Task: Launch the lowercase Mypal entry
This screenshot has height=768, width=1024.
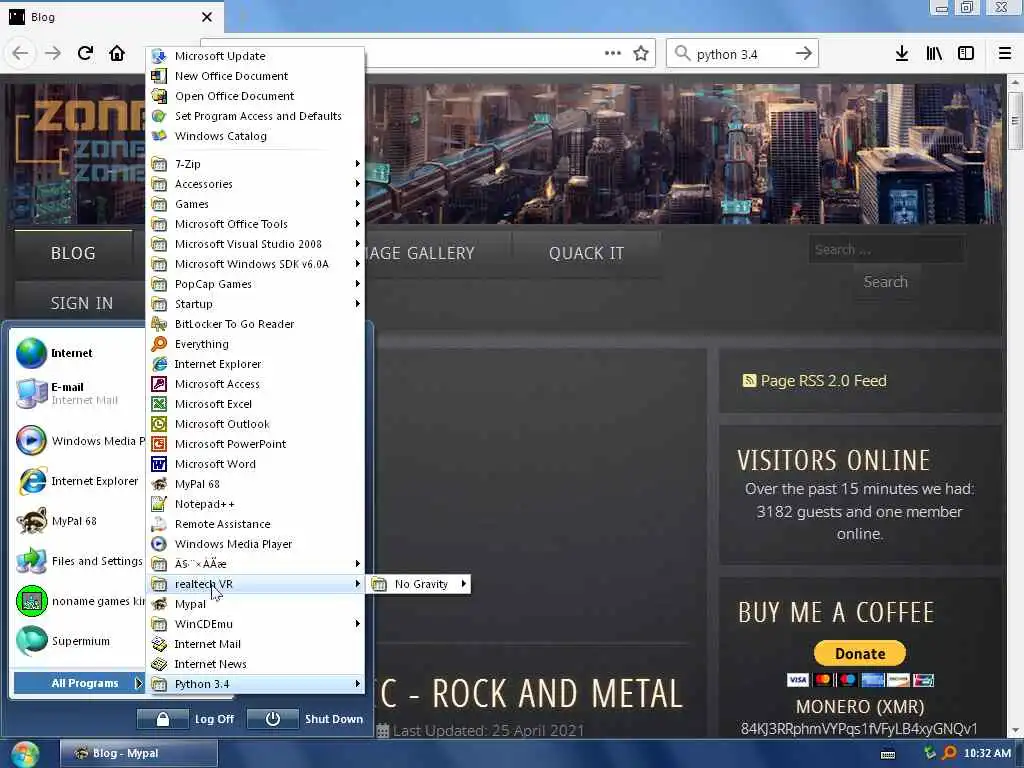Action: pos(256,604)
